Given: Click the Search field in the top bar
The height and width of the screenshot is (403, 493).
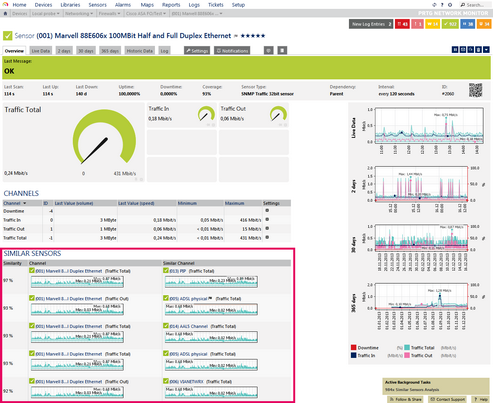Looking at the screenshot, I should (476, 5).
